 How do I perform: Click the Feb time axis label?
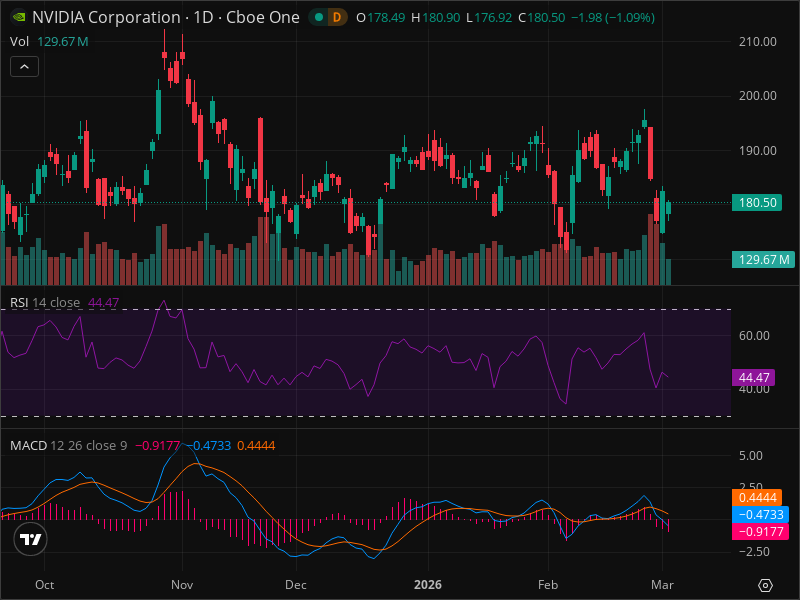548,585
